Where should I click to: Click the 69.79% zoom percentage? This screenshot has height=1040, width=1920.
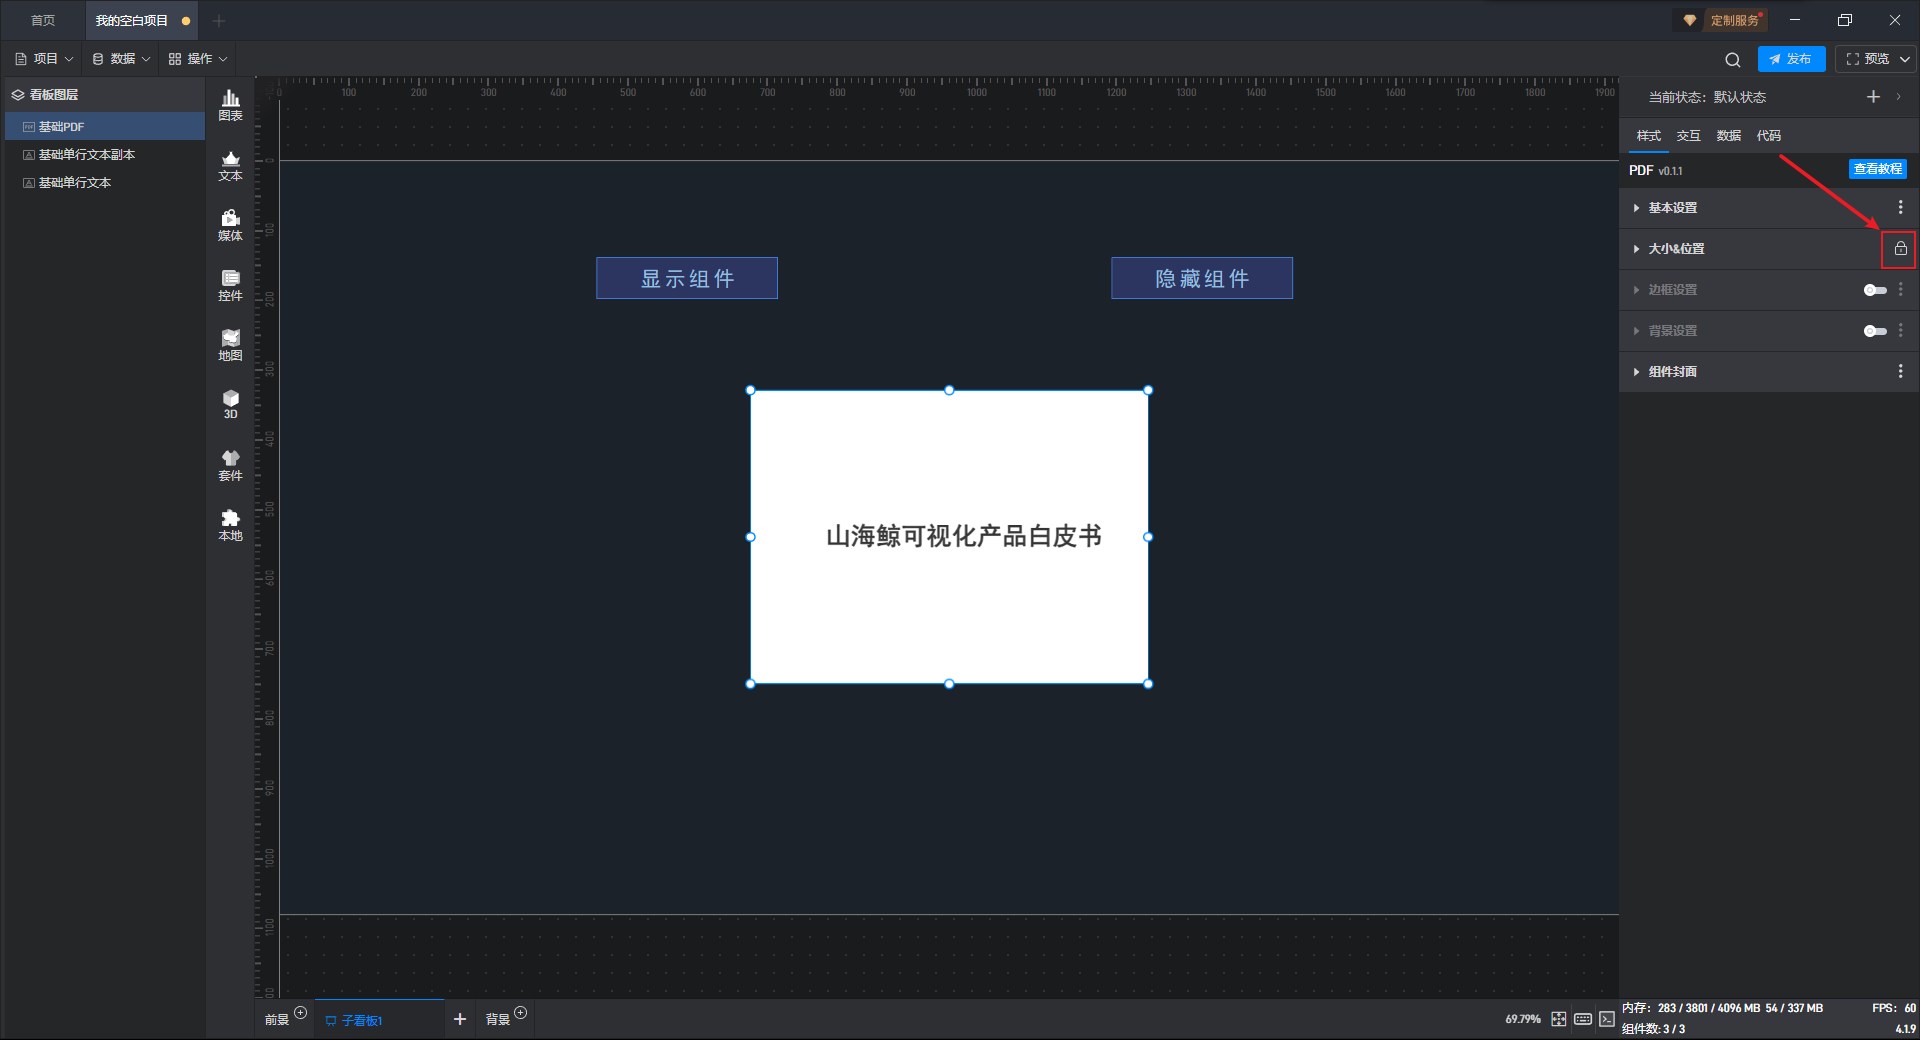tap(1523, 1019)
